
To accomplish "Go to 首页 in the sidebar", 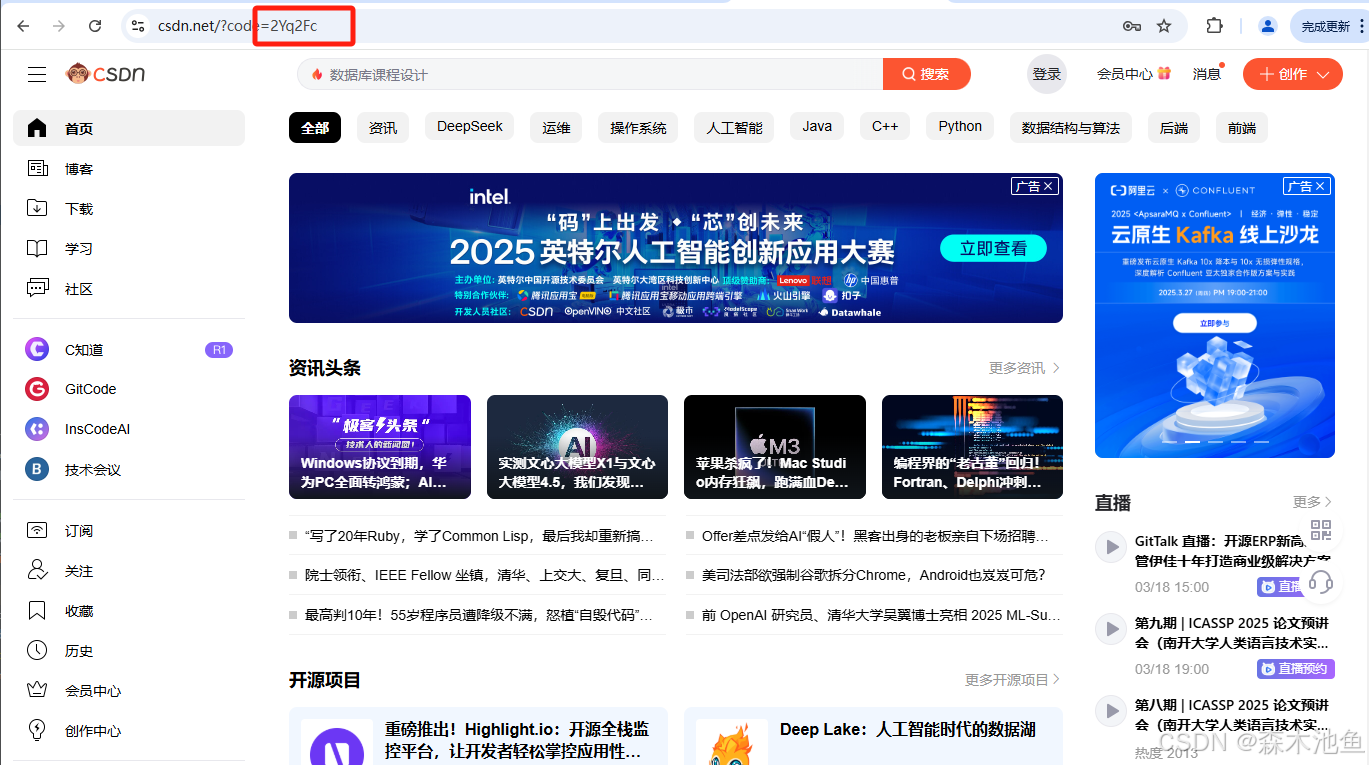I will [129, 128].
